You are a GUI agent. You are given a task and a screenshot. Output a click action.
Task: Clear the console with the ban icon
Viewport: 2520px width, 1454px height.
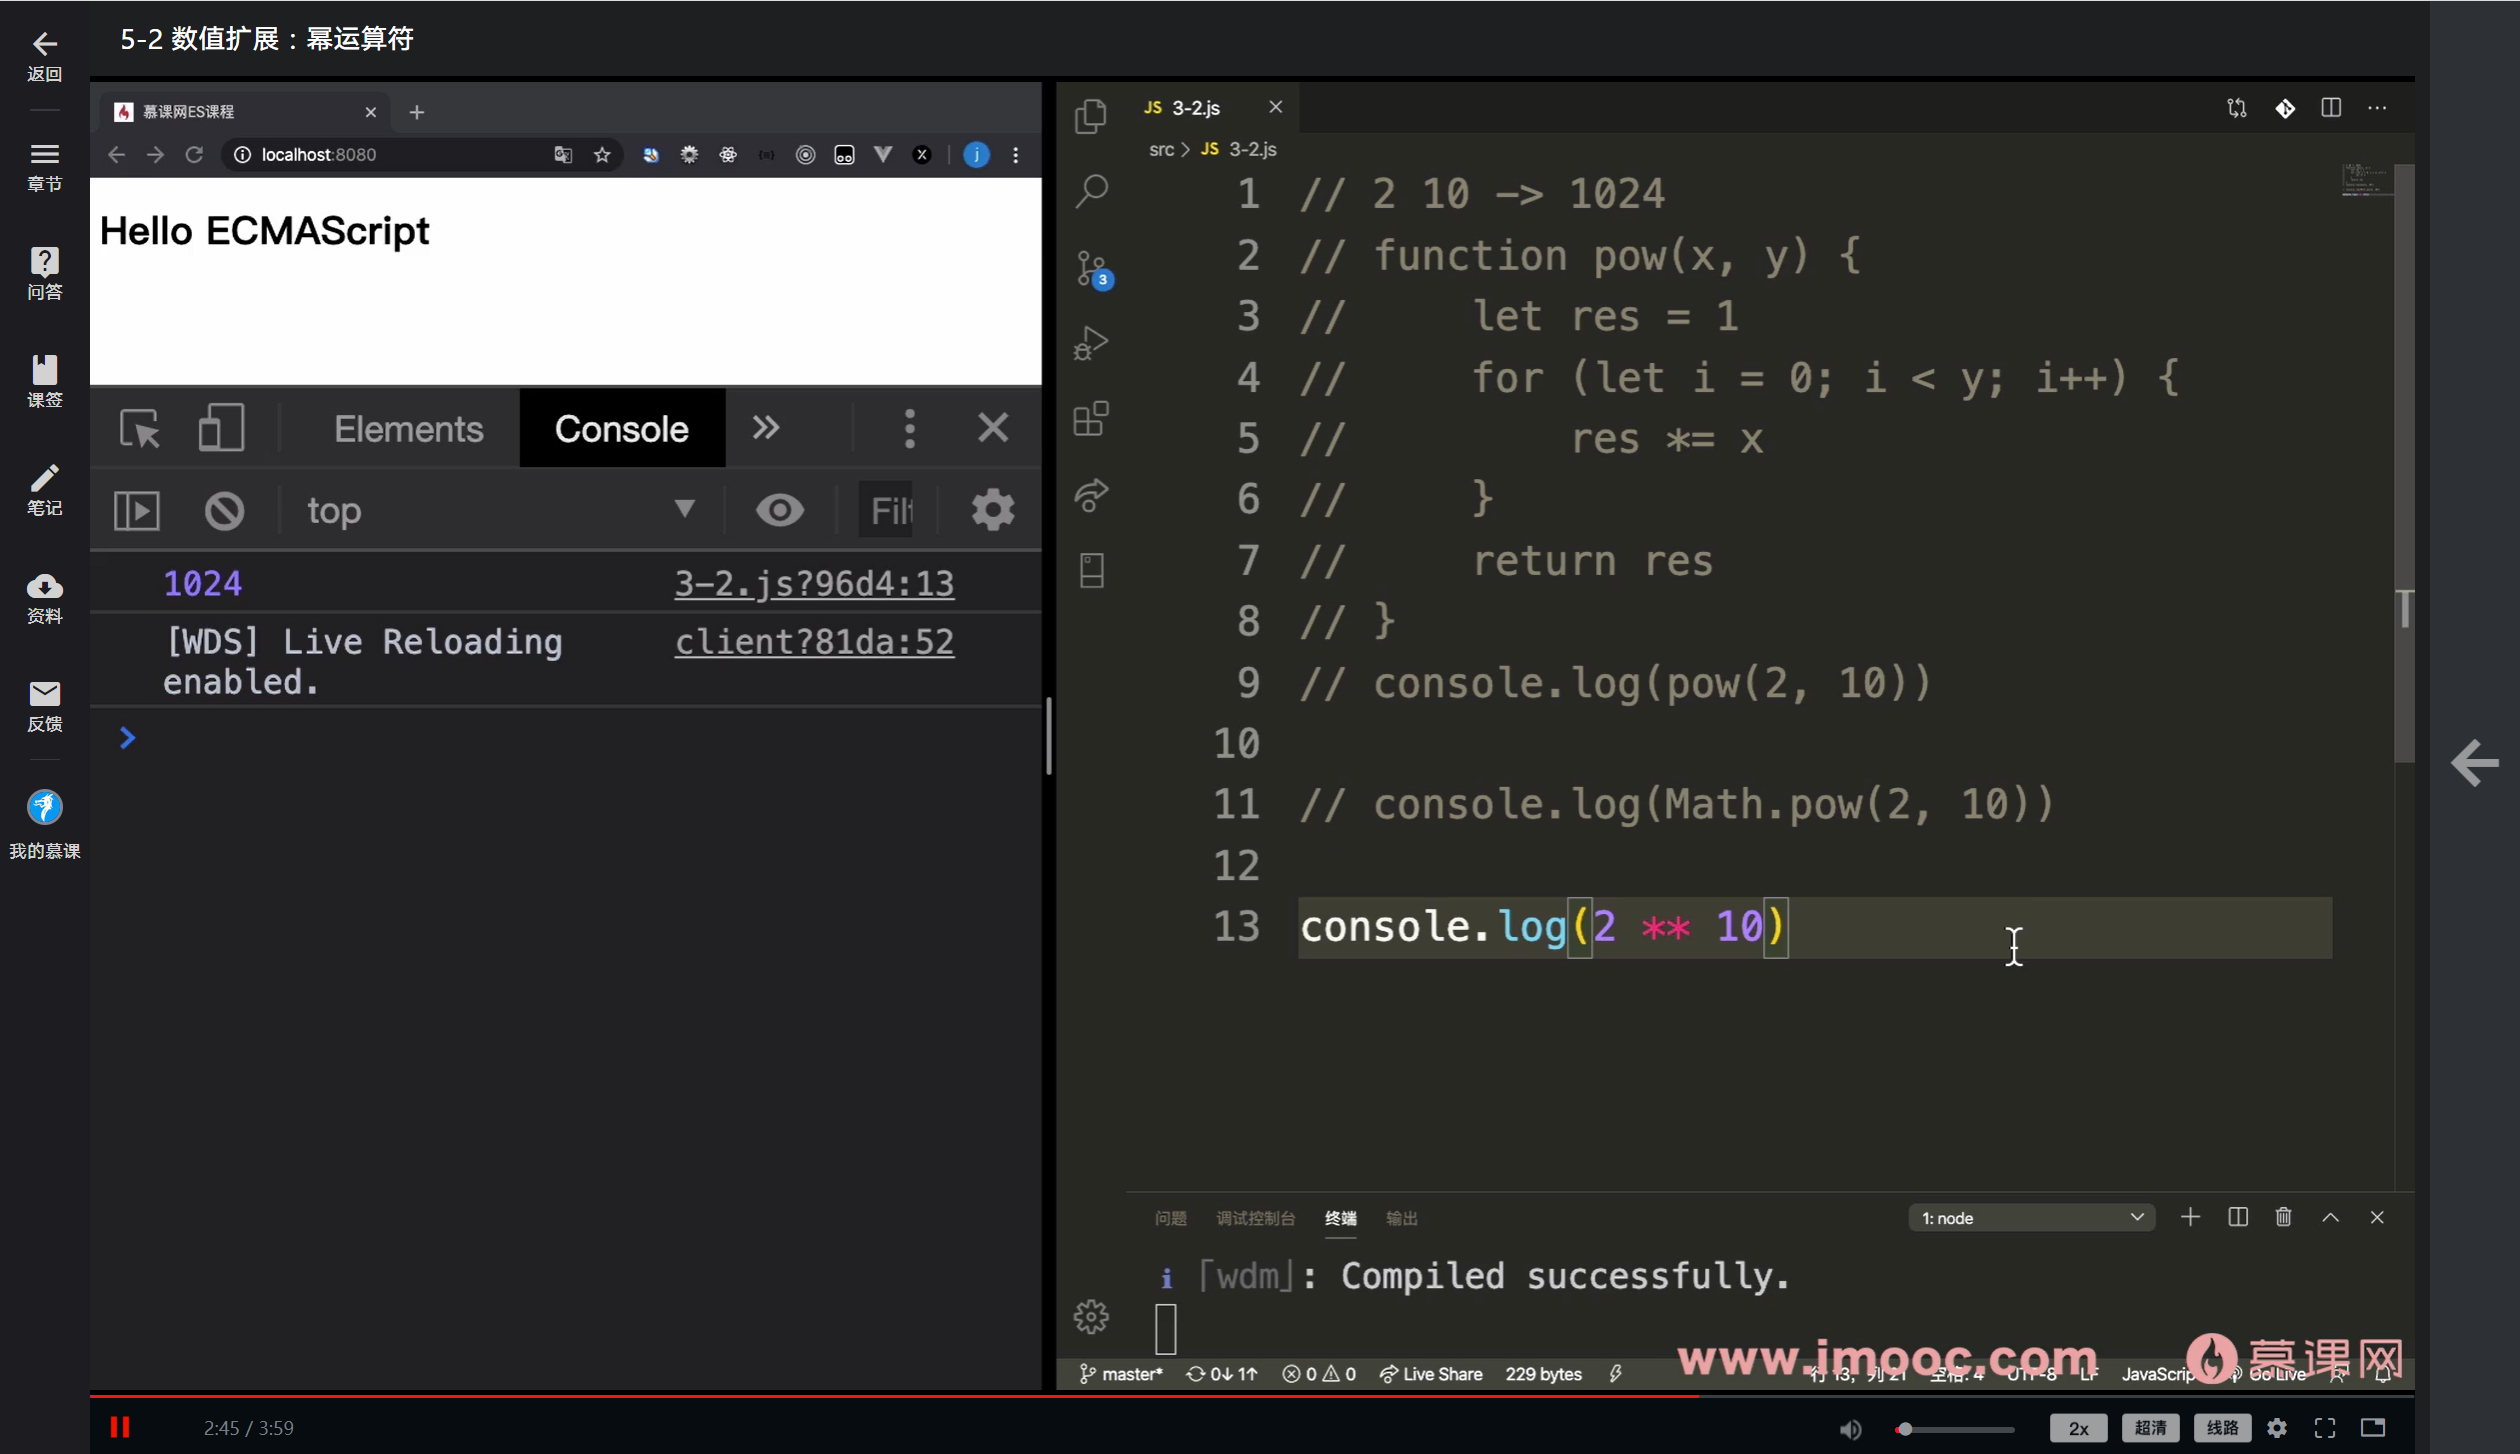224,511
